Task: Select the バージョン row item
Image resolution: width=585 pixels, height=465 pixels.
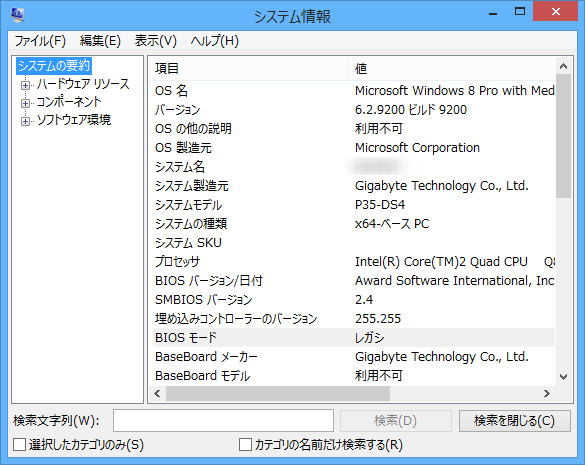Action: [x=354, y=110]
